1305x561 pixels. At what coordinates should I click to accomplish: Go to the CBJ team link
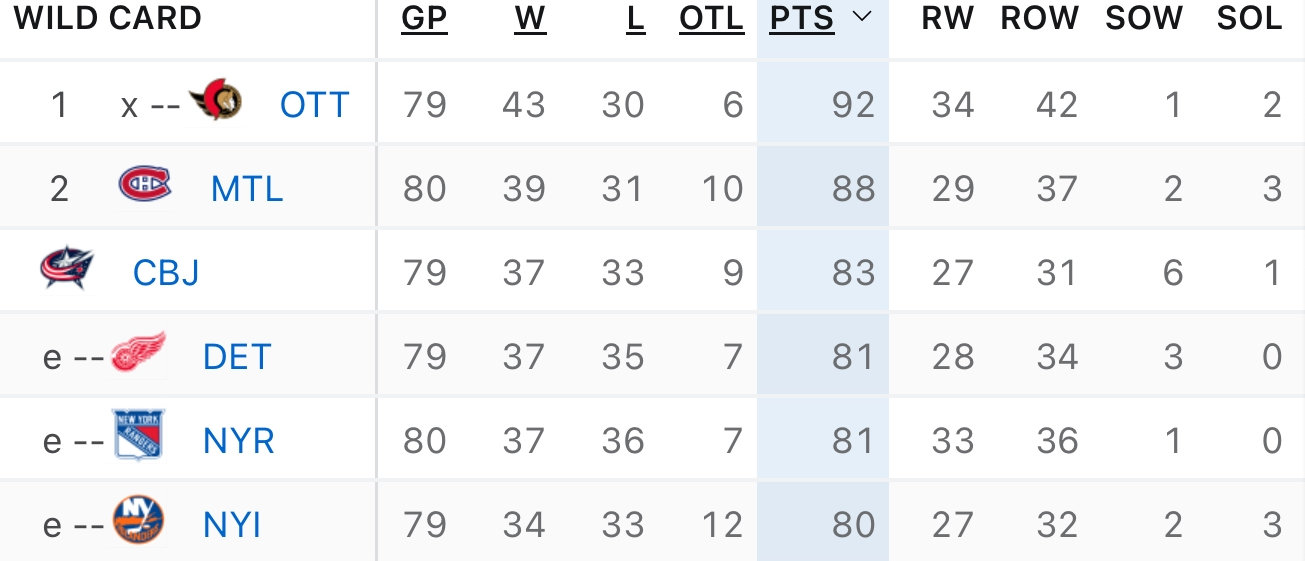click(166, 272)
